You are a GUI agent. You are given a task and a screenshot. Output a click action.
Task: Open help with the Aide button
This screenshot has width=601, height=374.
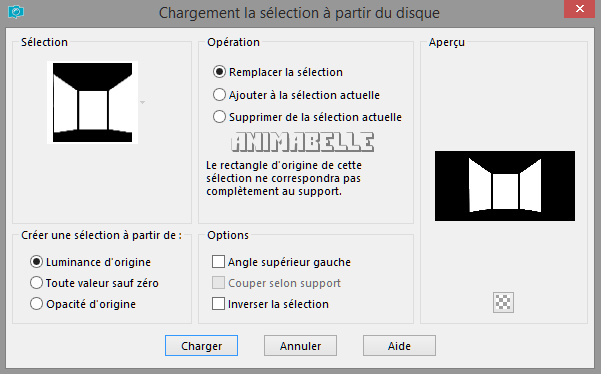tap(399, 346)
